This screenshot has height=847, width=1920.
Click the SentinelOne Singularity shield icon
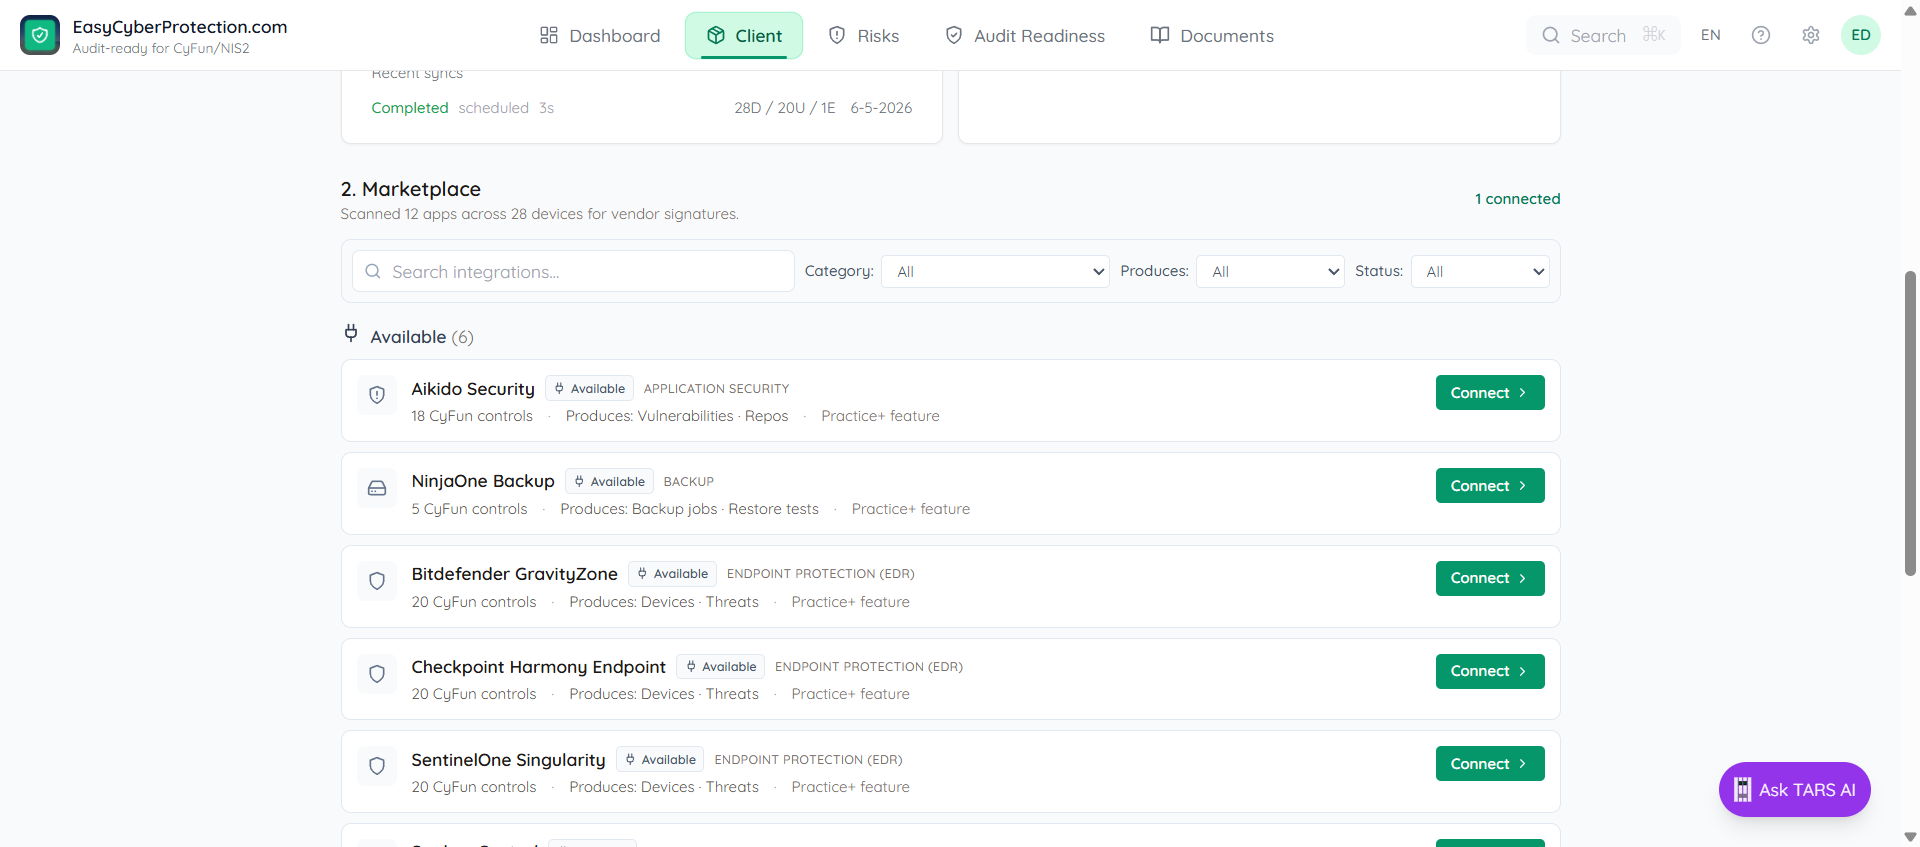(377, 765)
